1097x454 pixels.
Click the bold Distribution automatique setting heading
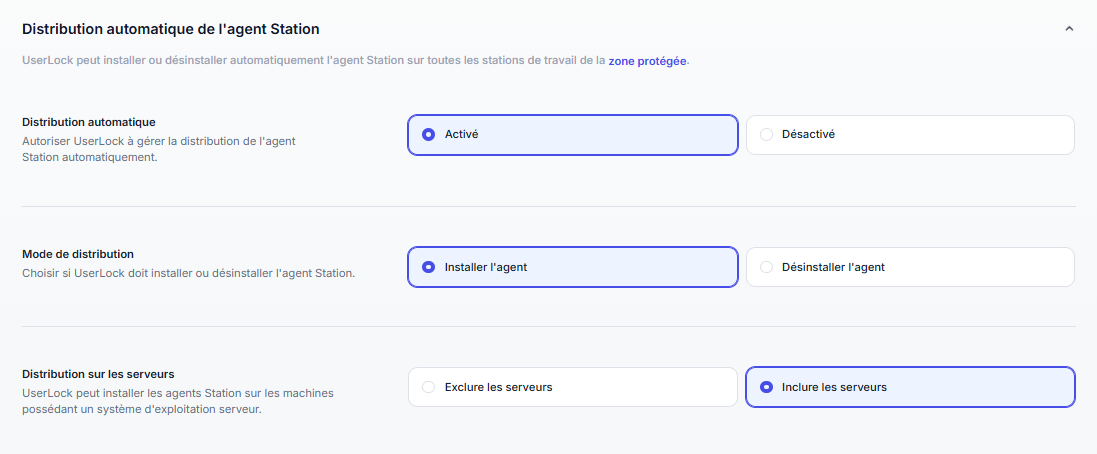point(88,122)
